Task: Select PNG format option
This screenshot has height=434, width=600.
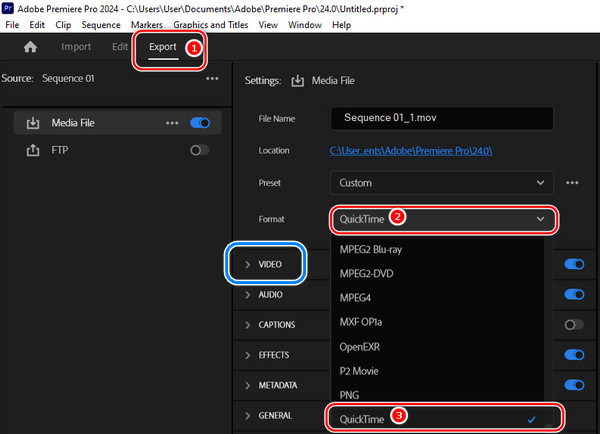Action: [x=437, y=395]
